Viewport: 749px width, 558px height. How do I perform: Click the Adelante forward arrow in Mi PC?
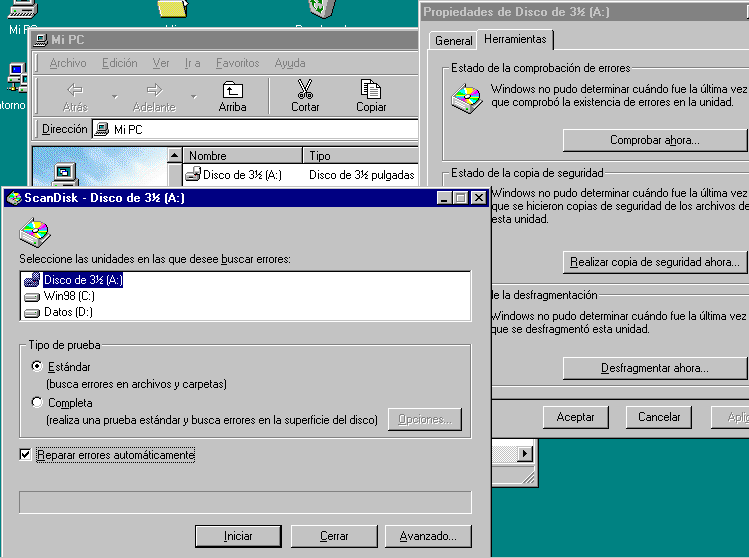[154, 89]
